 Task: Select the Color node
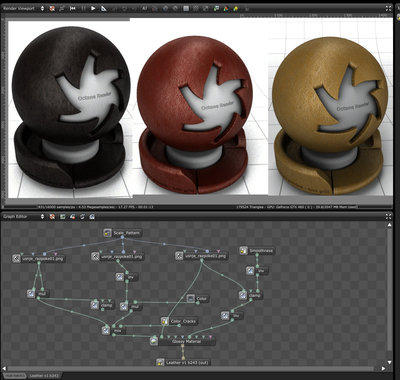(198, 299)
